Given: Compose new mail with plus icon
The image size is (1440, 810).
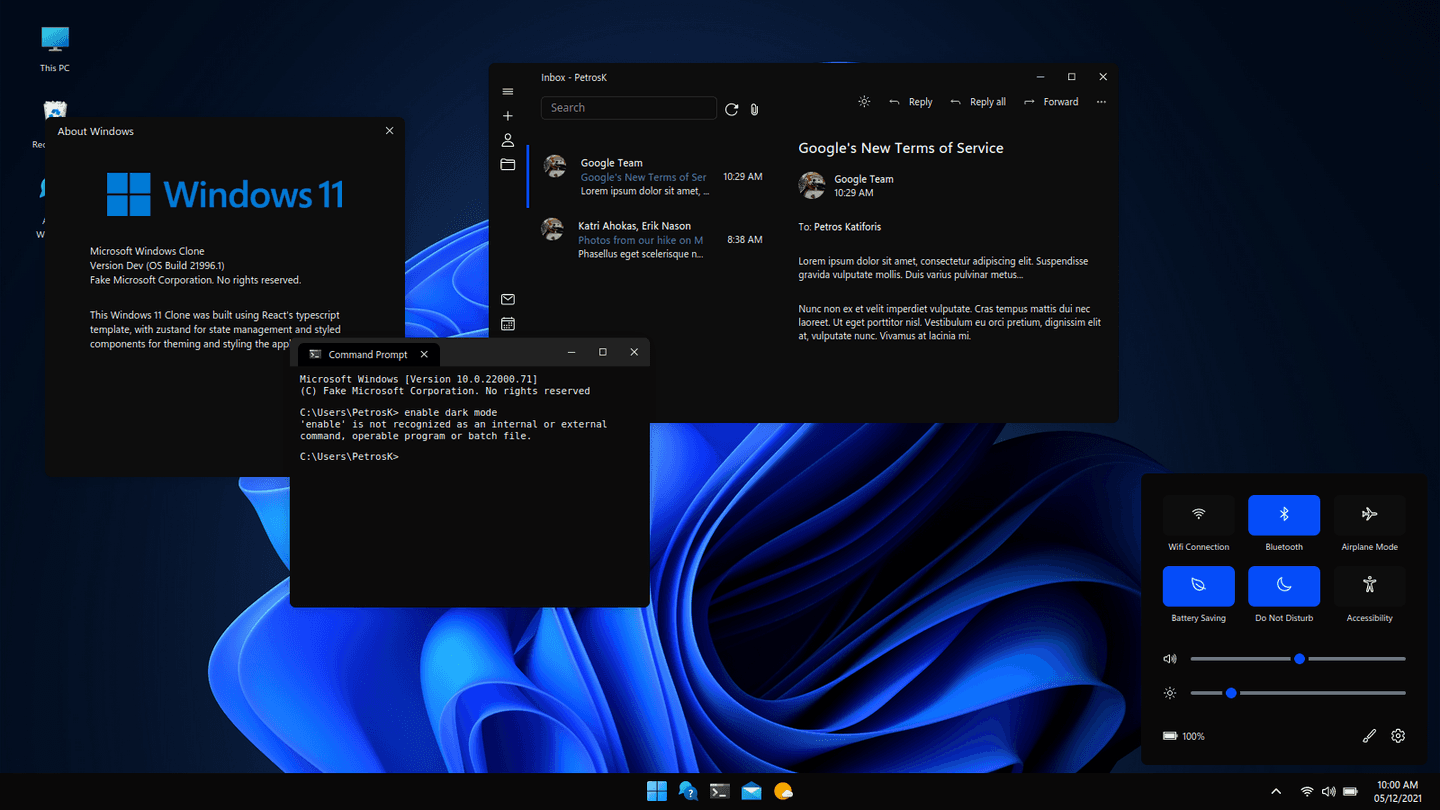Looking at the screenshot, I should pyautogui.click(x=508, y=116).
